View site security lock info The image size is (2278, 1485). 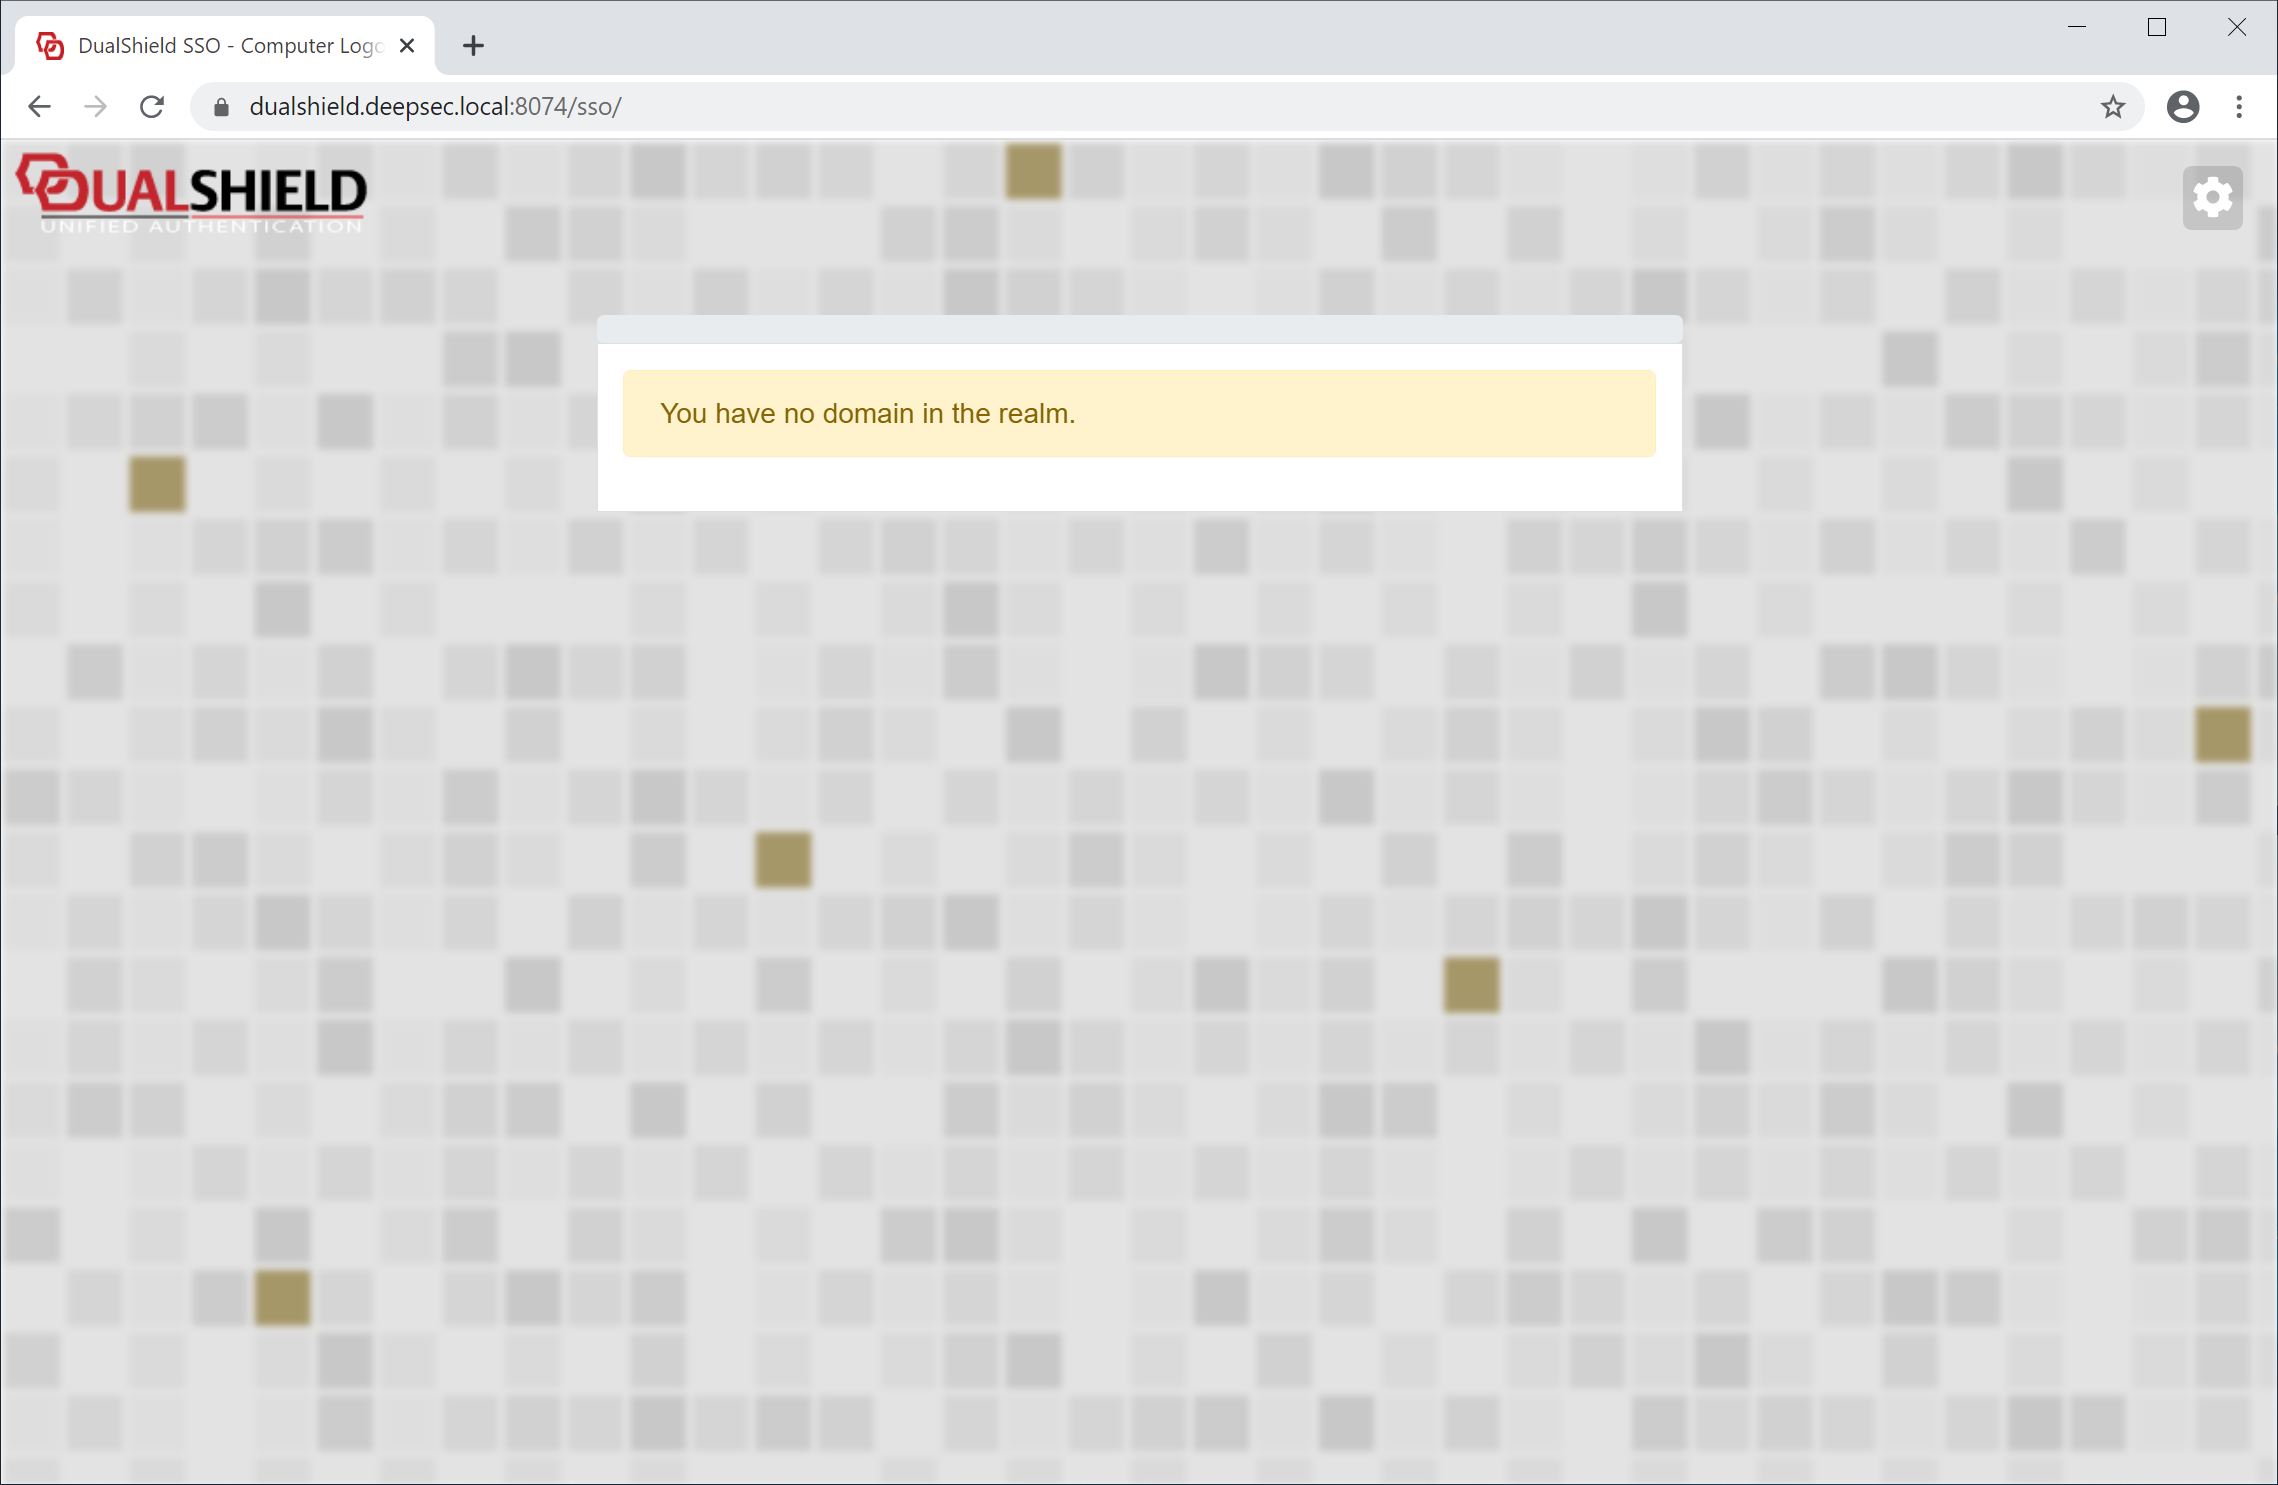click(x=222, y=107)
